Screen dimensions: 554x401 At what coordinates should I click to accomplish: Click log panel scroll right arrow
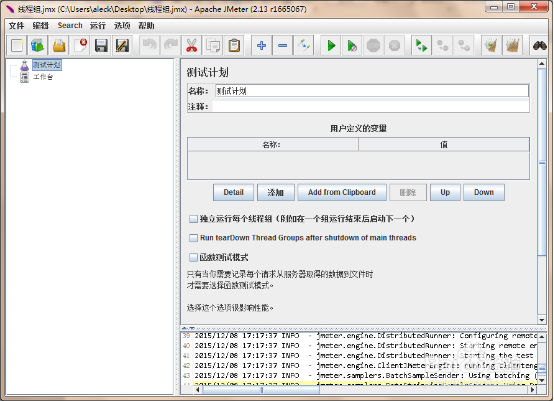coord(532,390)
